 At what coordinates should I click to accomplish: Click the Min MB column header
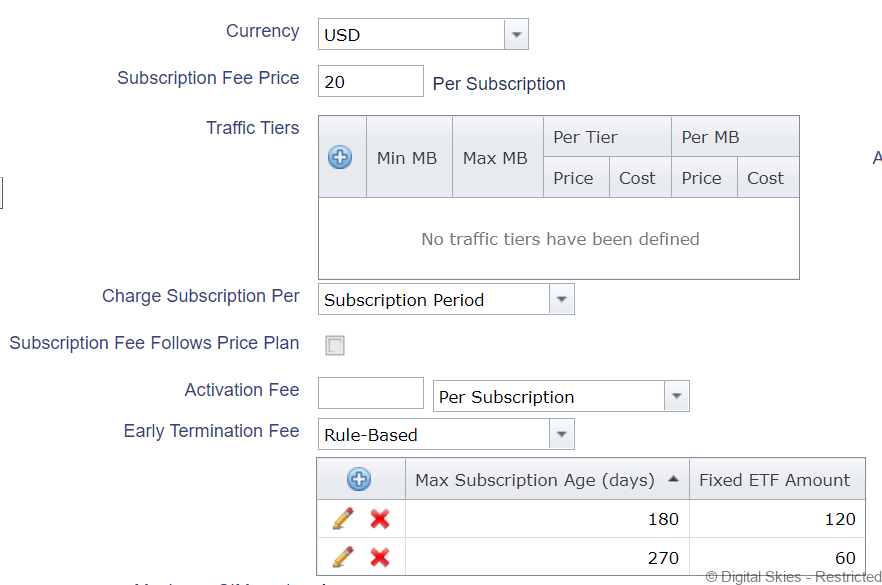407,158
